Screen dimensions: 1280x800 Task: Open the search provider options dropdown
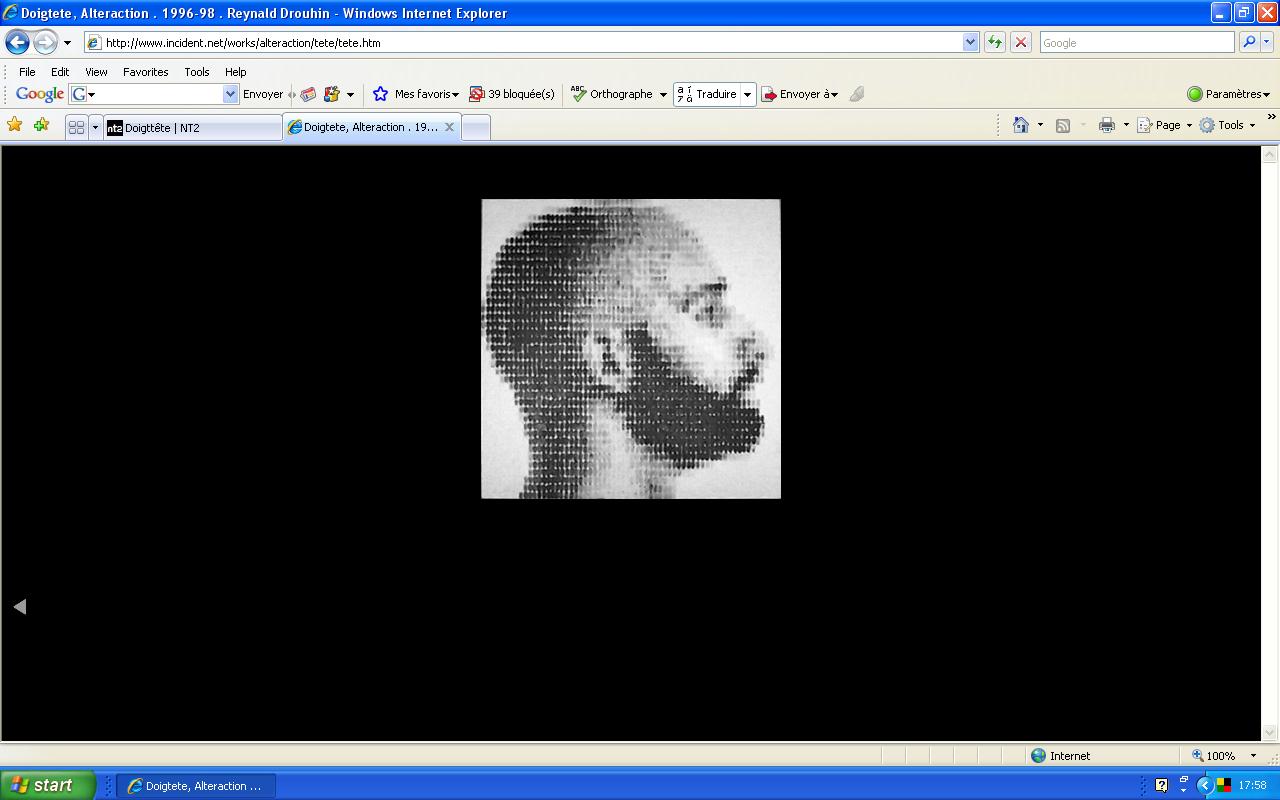coord(1267,43)
